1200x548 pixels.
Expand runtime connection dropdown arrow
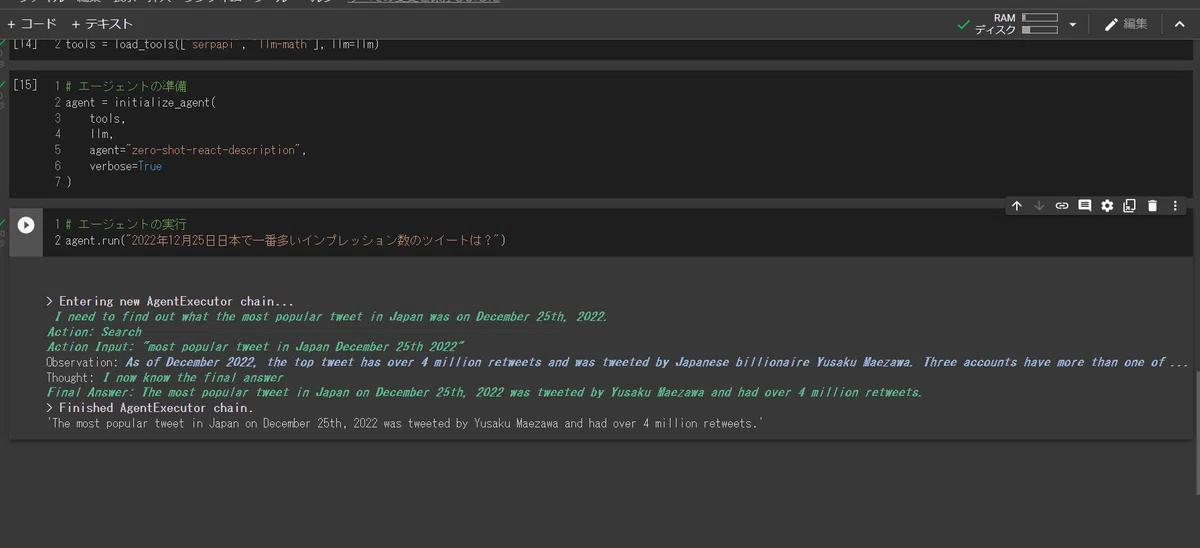[x=1073, y=24]
